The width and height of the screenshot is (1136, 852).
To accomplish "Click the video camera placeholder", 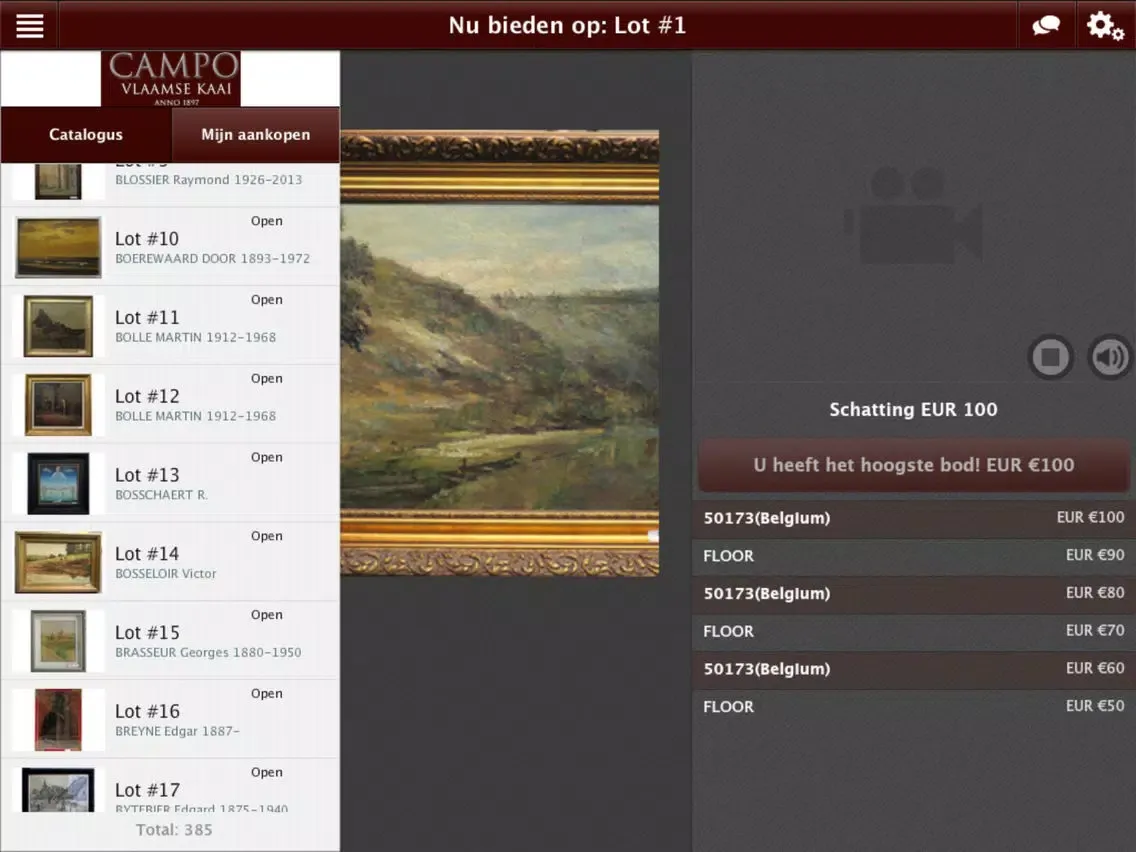I will pos(913,215).
